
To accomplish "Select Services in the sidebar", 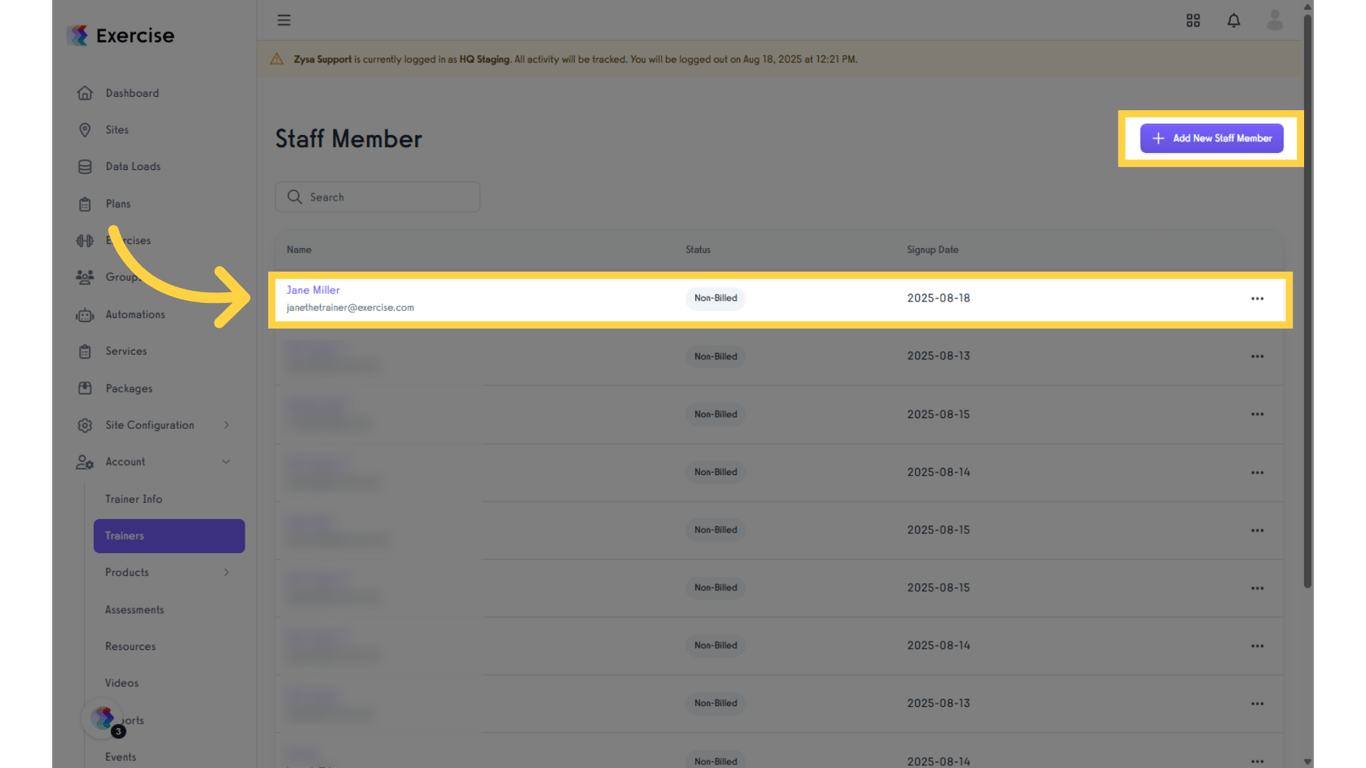I will [126, 351].
